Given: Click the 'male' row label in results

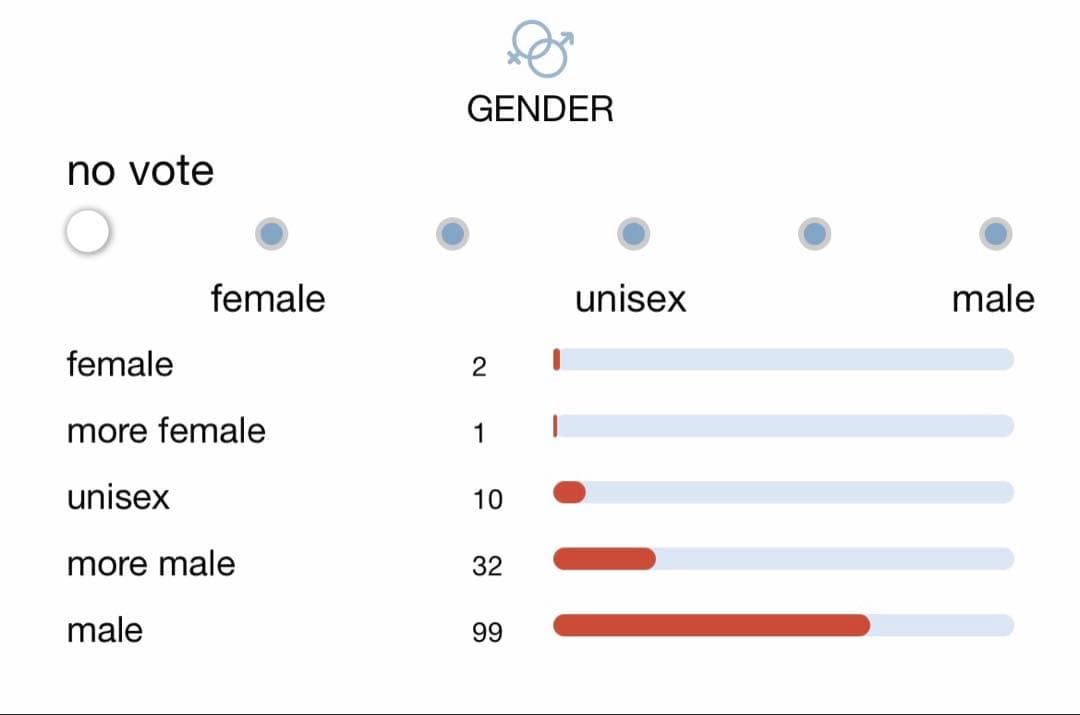Looking at the screenshot, I should [x=105, y=630].
